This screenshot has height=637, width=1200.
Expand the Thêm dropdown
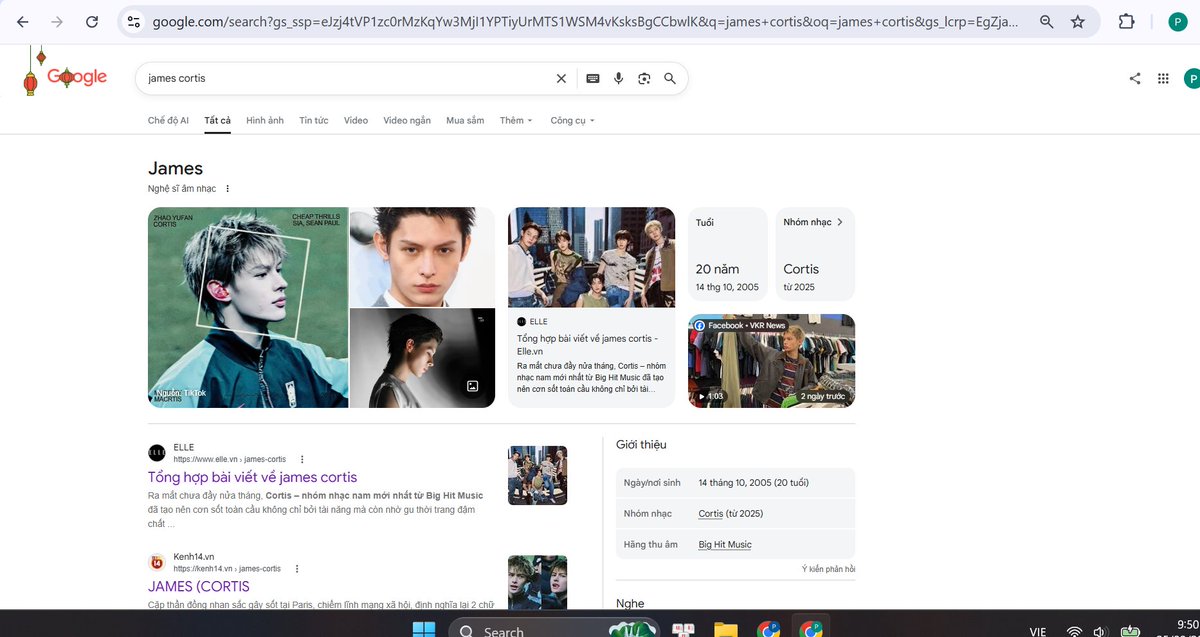516,120
